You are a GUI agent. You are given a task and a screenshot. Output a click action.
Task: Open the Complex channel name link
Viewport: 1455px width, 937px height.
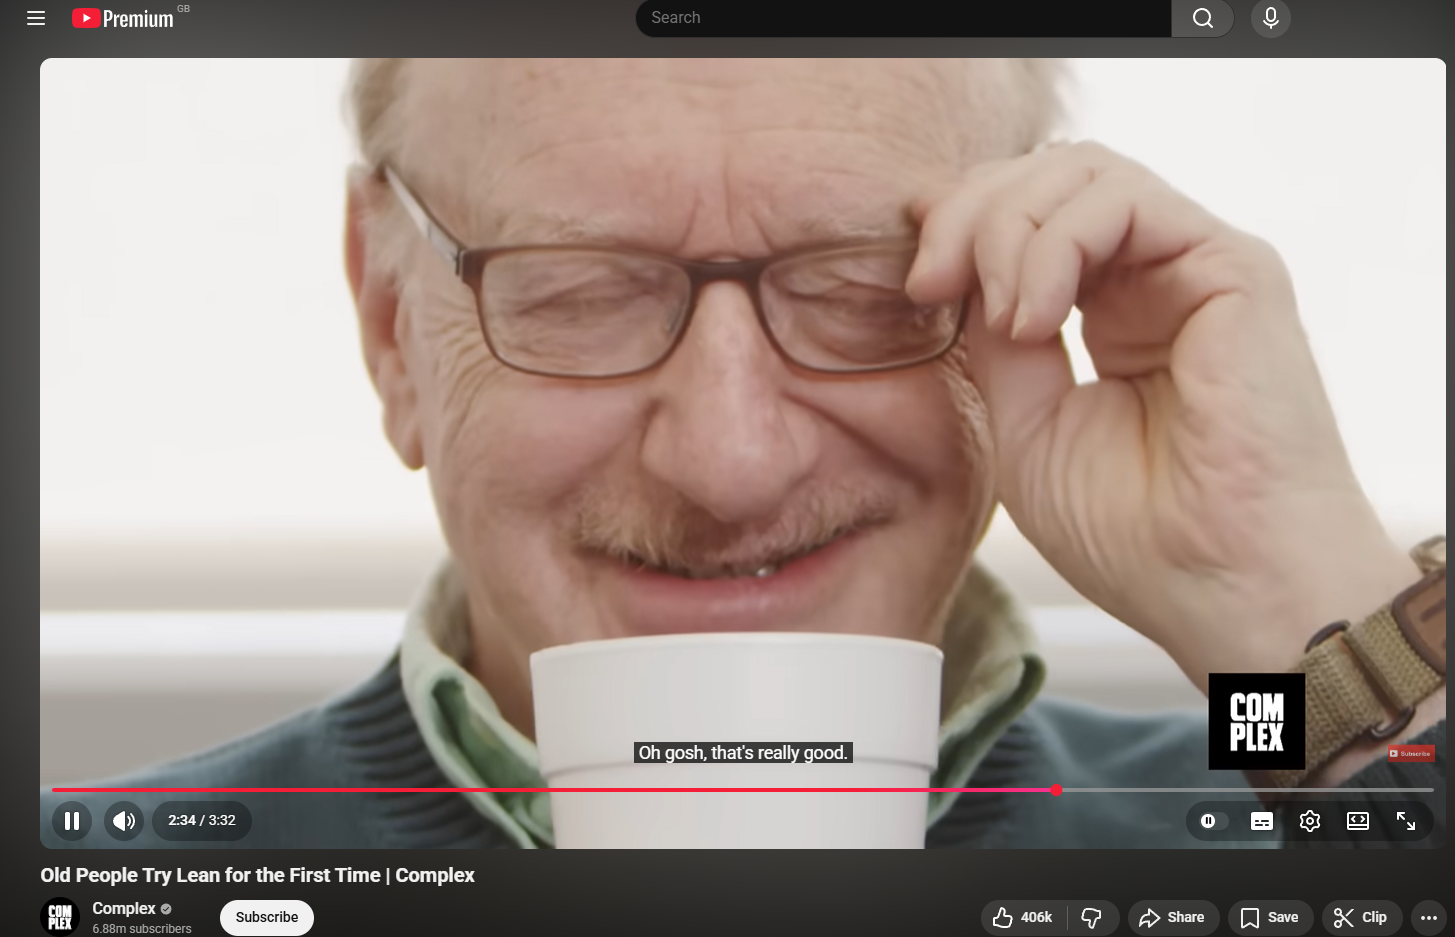(x=124, y=908)
